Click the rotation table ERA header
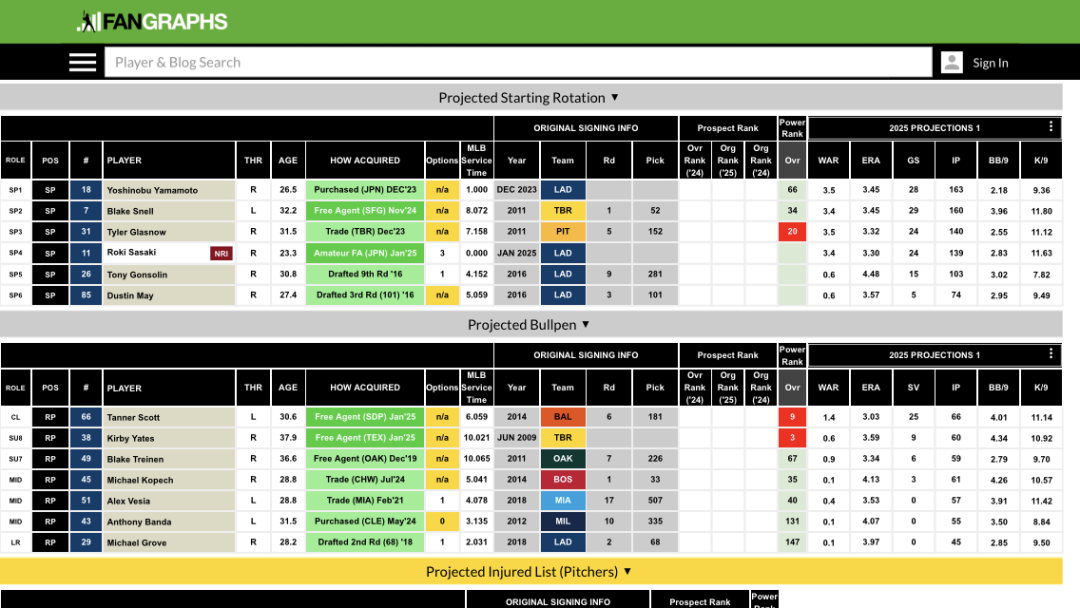Image resolution: width=1080 pixels, height=608 pixels. pyautogui.click(x=871, y=160)
